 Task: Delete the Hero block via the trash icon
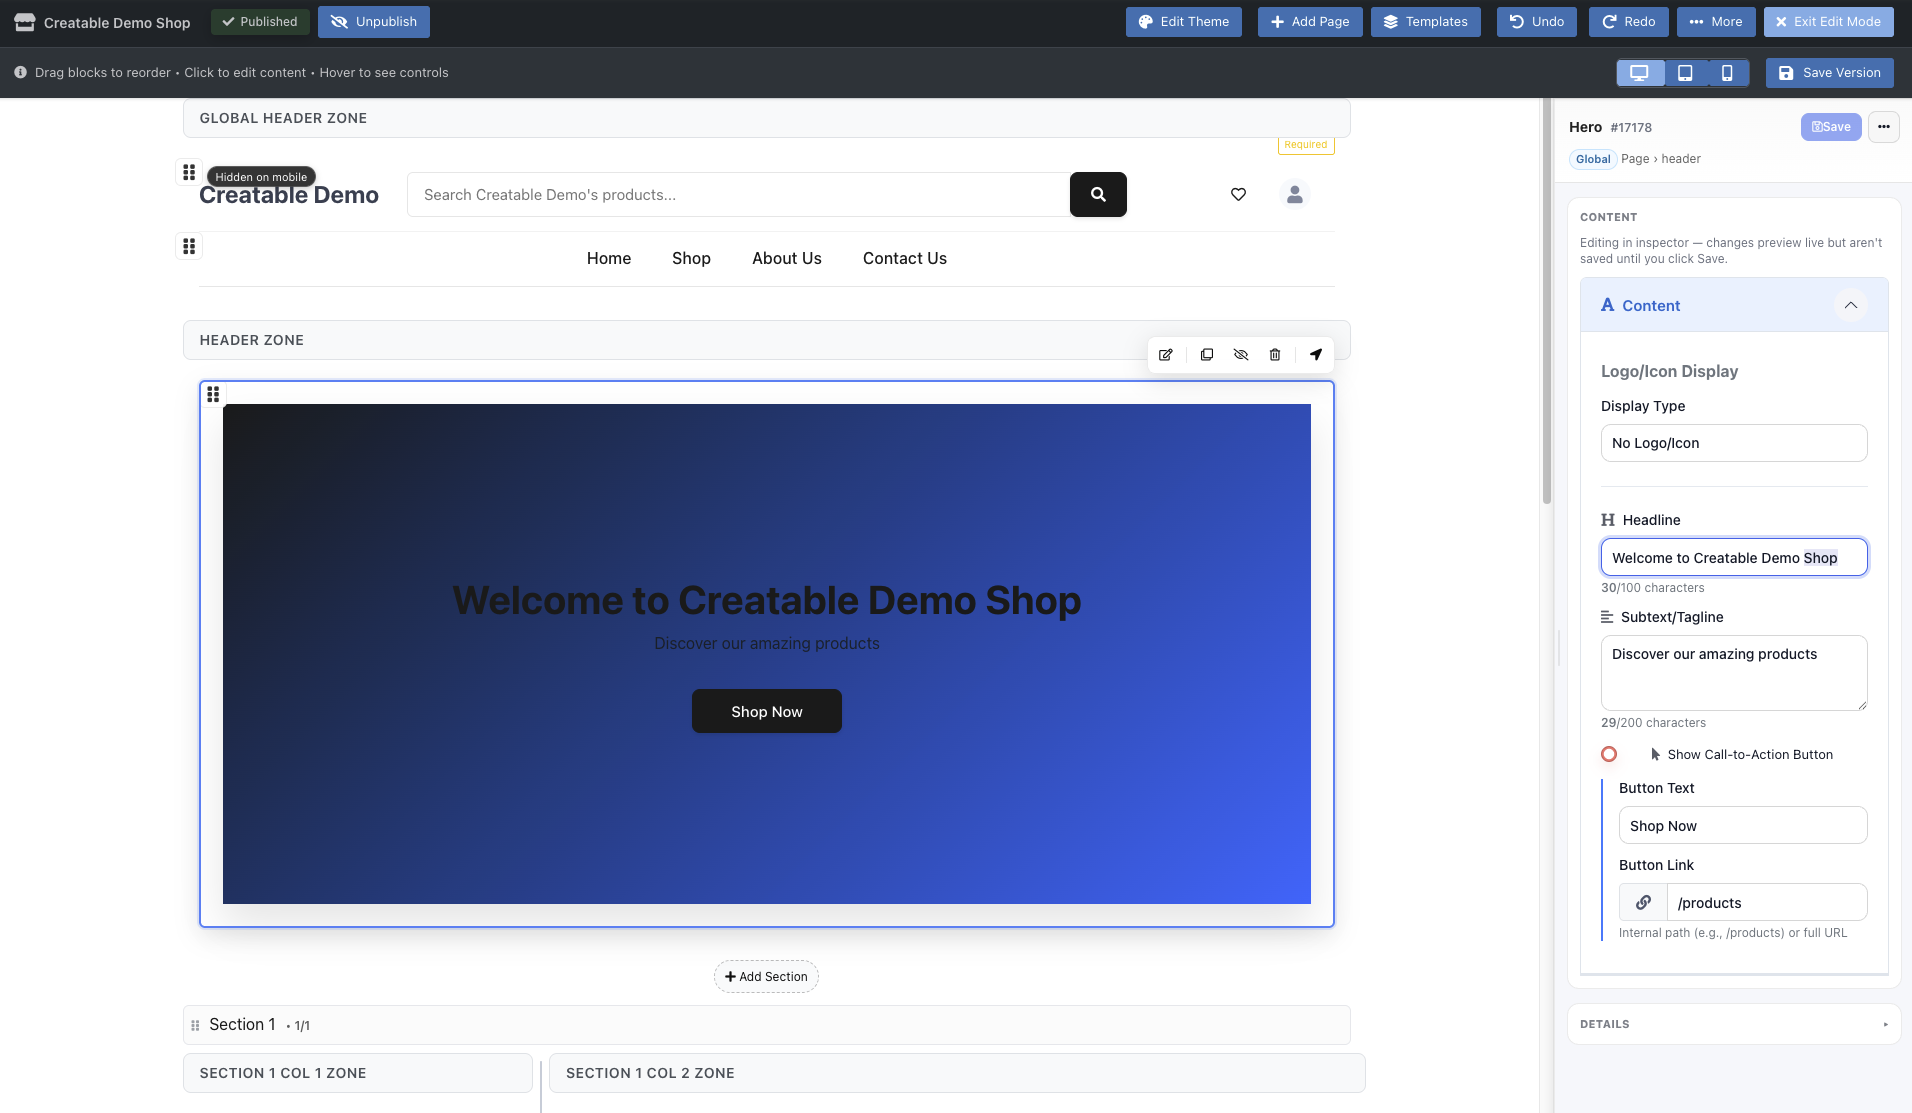click(x=1274, y=354)
